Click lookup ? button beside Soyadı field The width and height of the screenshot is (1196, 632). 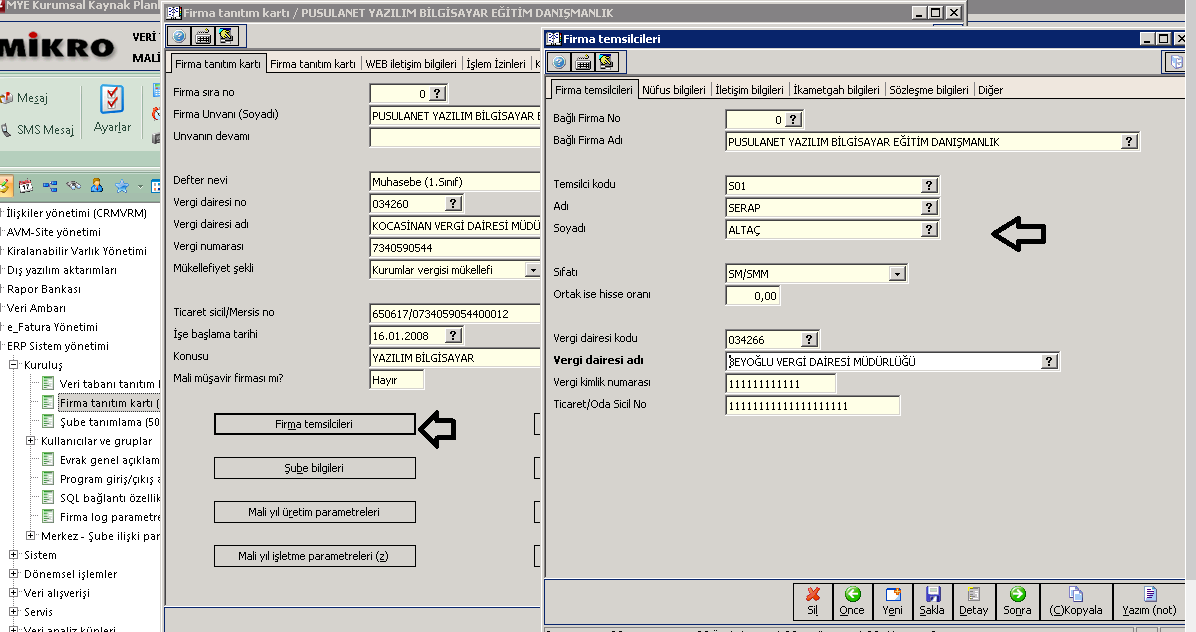pyautogui.click(x=929, y=229)
